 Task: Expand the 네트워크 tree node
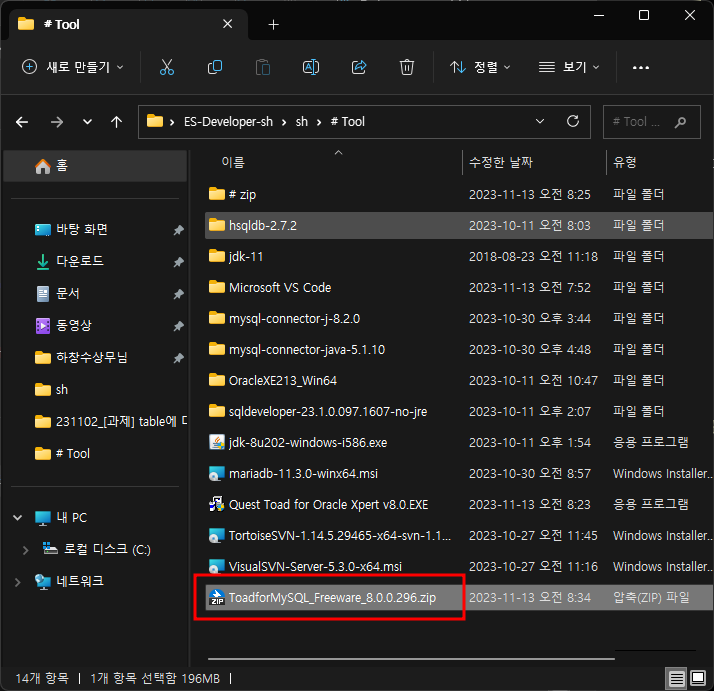(18, 582)
